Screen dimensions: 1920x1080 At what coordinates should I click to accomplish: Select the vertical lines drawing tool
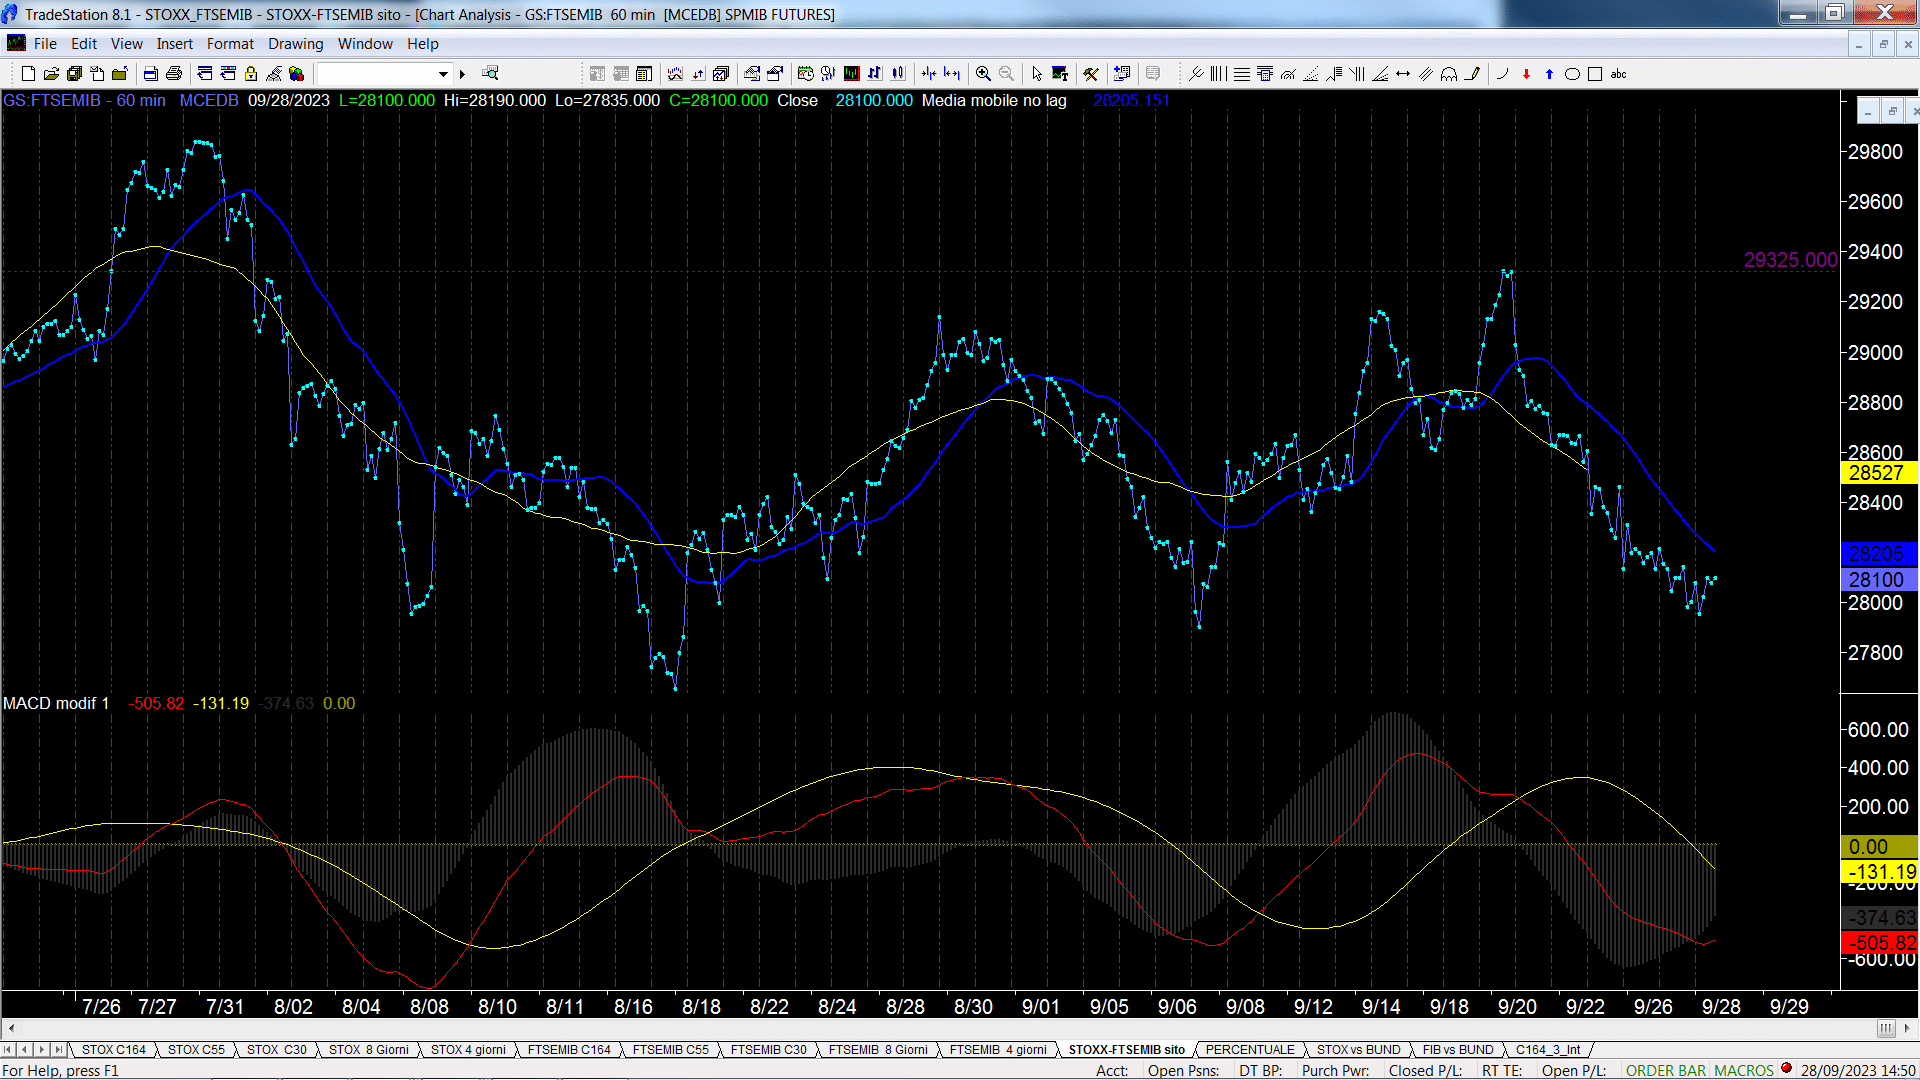[1218, 73]
